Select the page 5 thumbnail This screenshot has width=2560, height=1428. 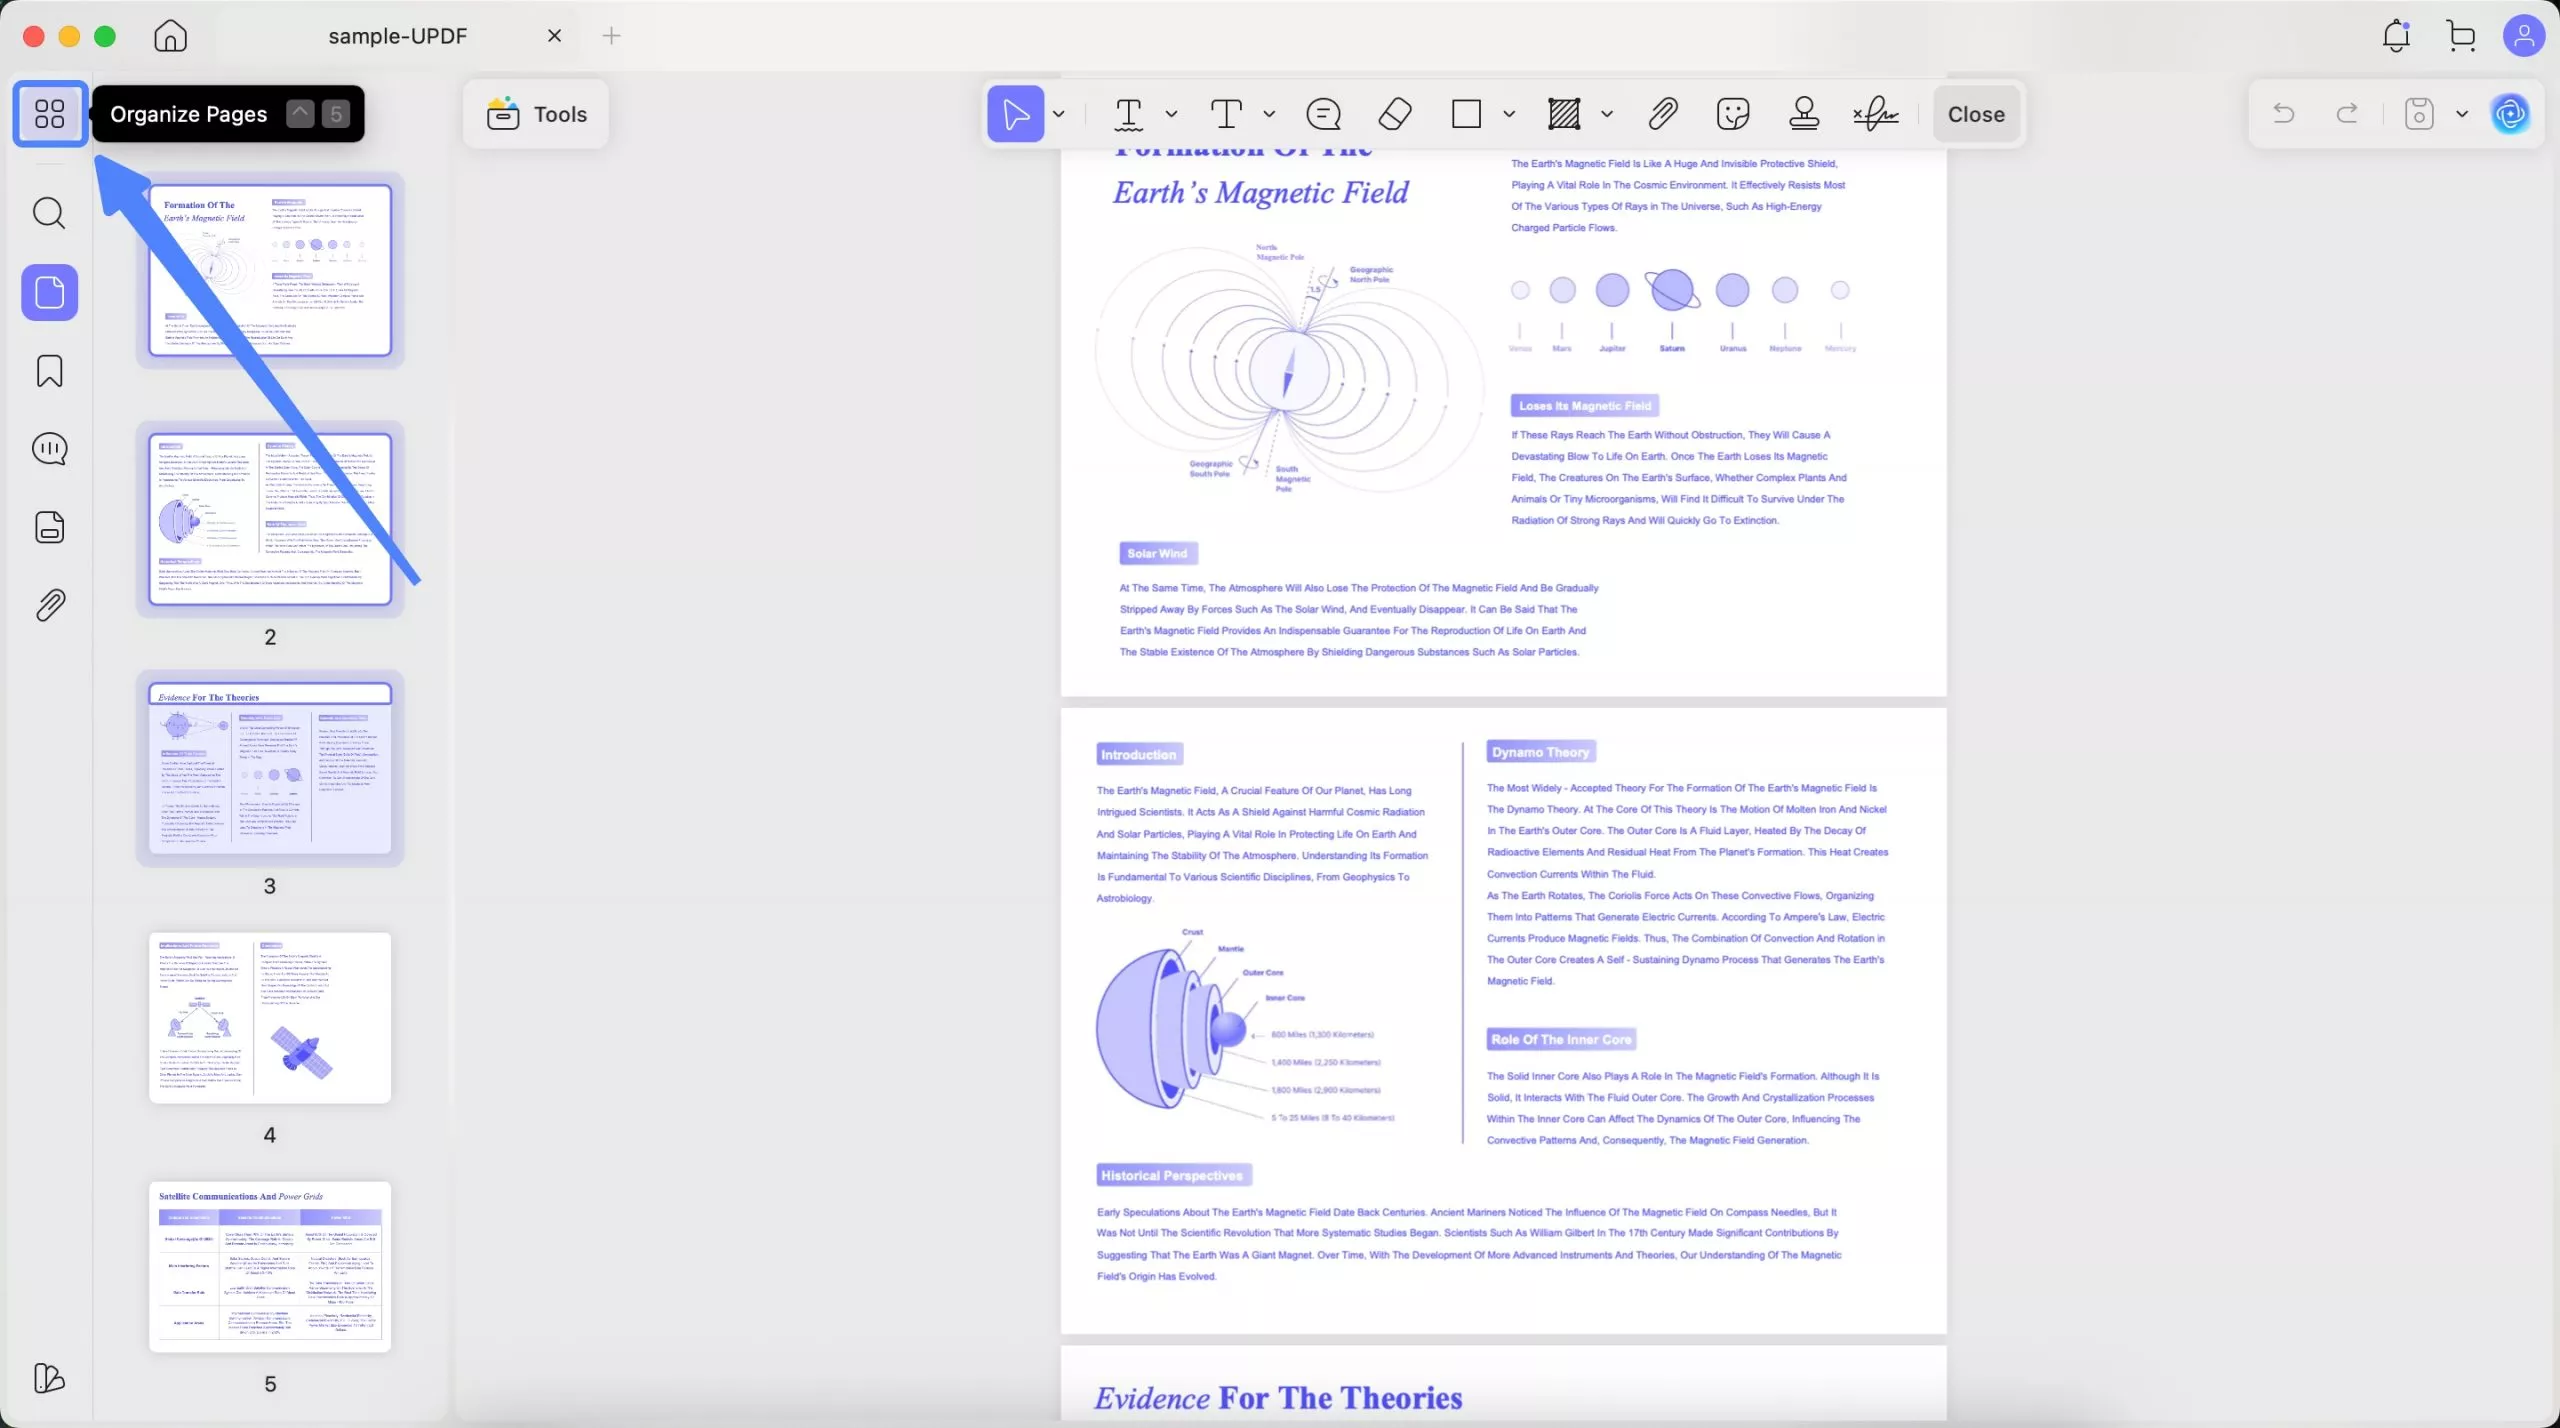coord(270,1267)
